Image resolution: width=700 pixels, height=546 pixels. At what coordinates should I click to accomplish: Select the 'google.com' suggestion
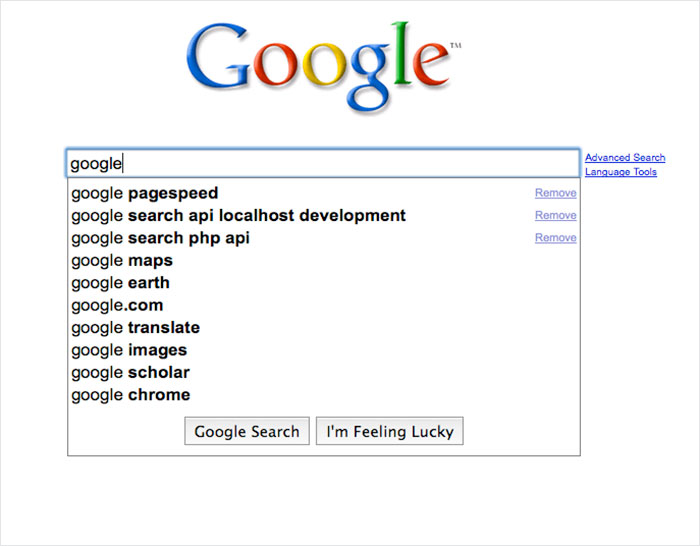click(x=117, y=305)
